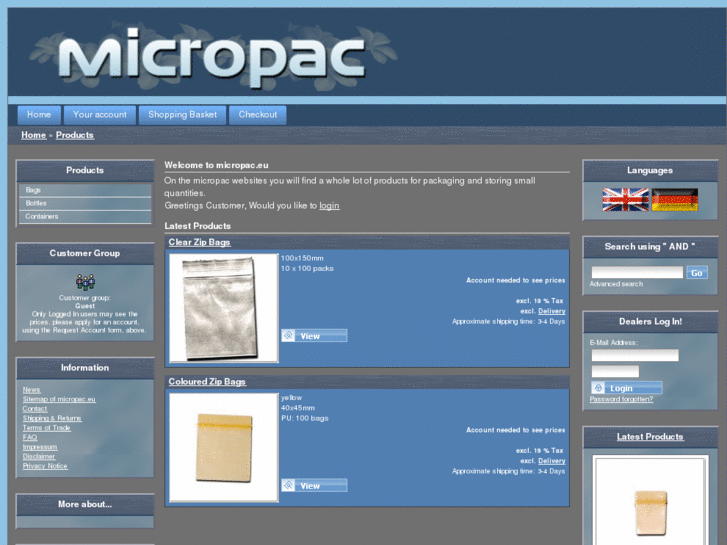This screenshot has width=727, height=545.
Task: Open Shipping & Returns link
Action: click(52, 418)
